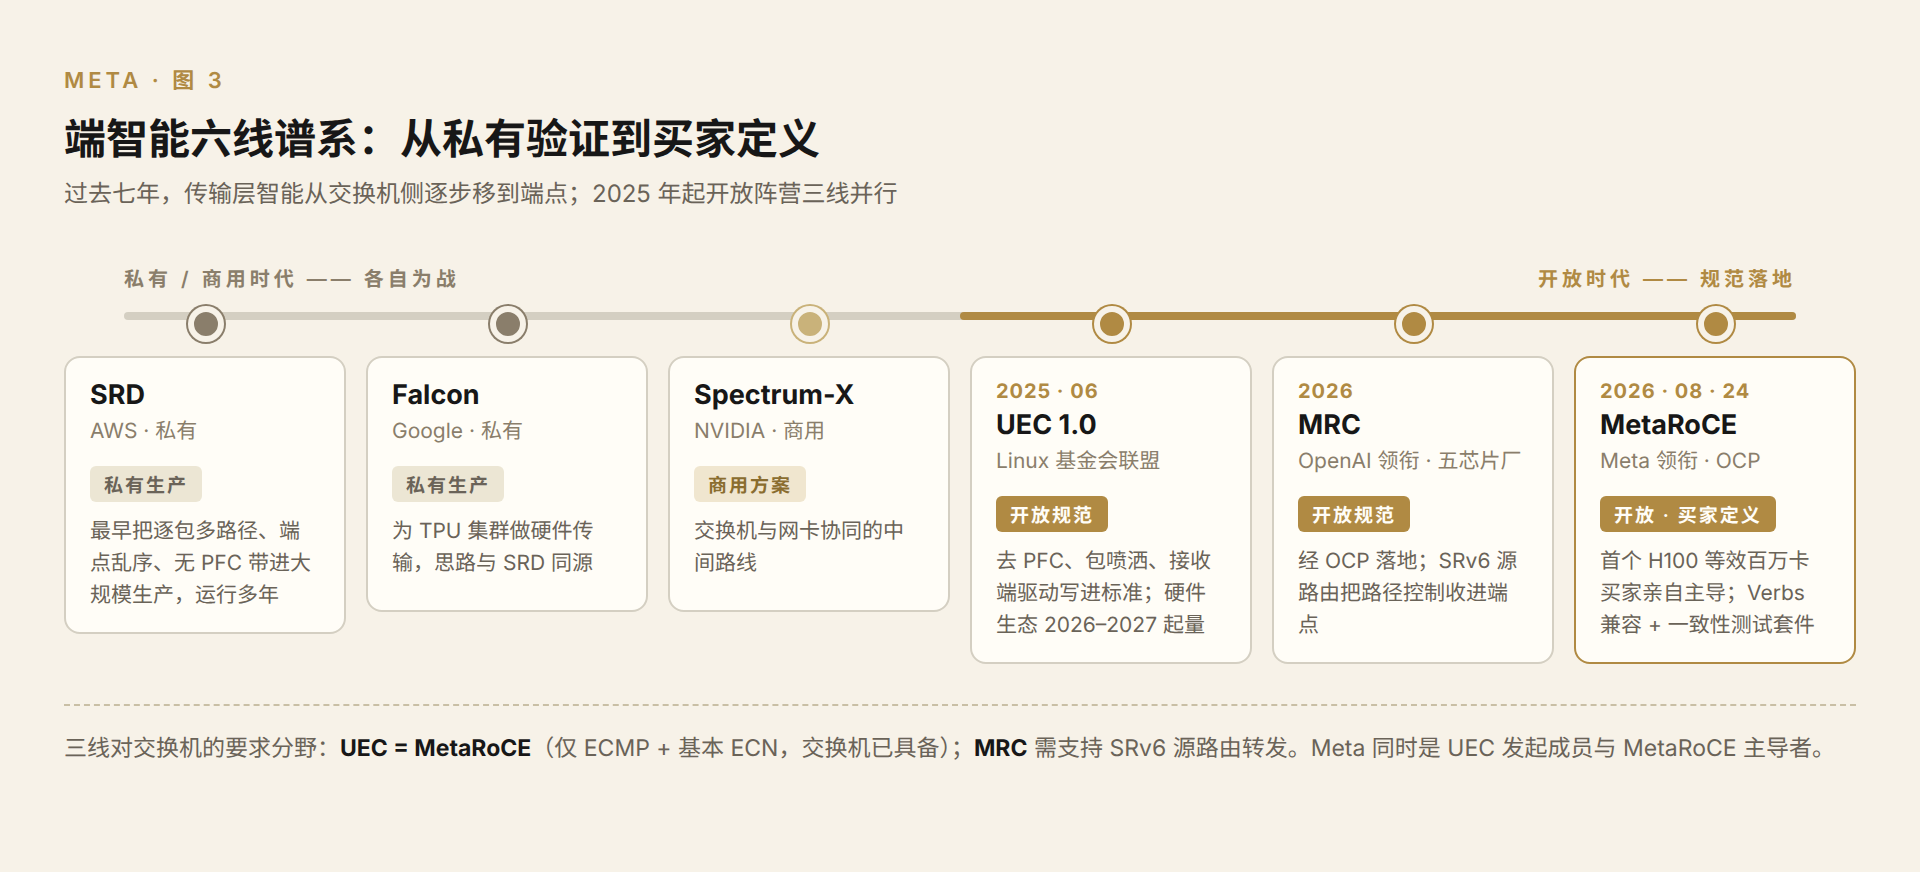Screen dimensions: 1920x872
Task: Click the date "2026" above MRC
Action: pyautogui.click(x=1325, y=391)
